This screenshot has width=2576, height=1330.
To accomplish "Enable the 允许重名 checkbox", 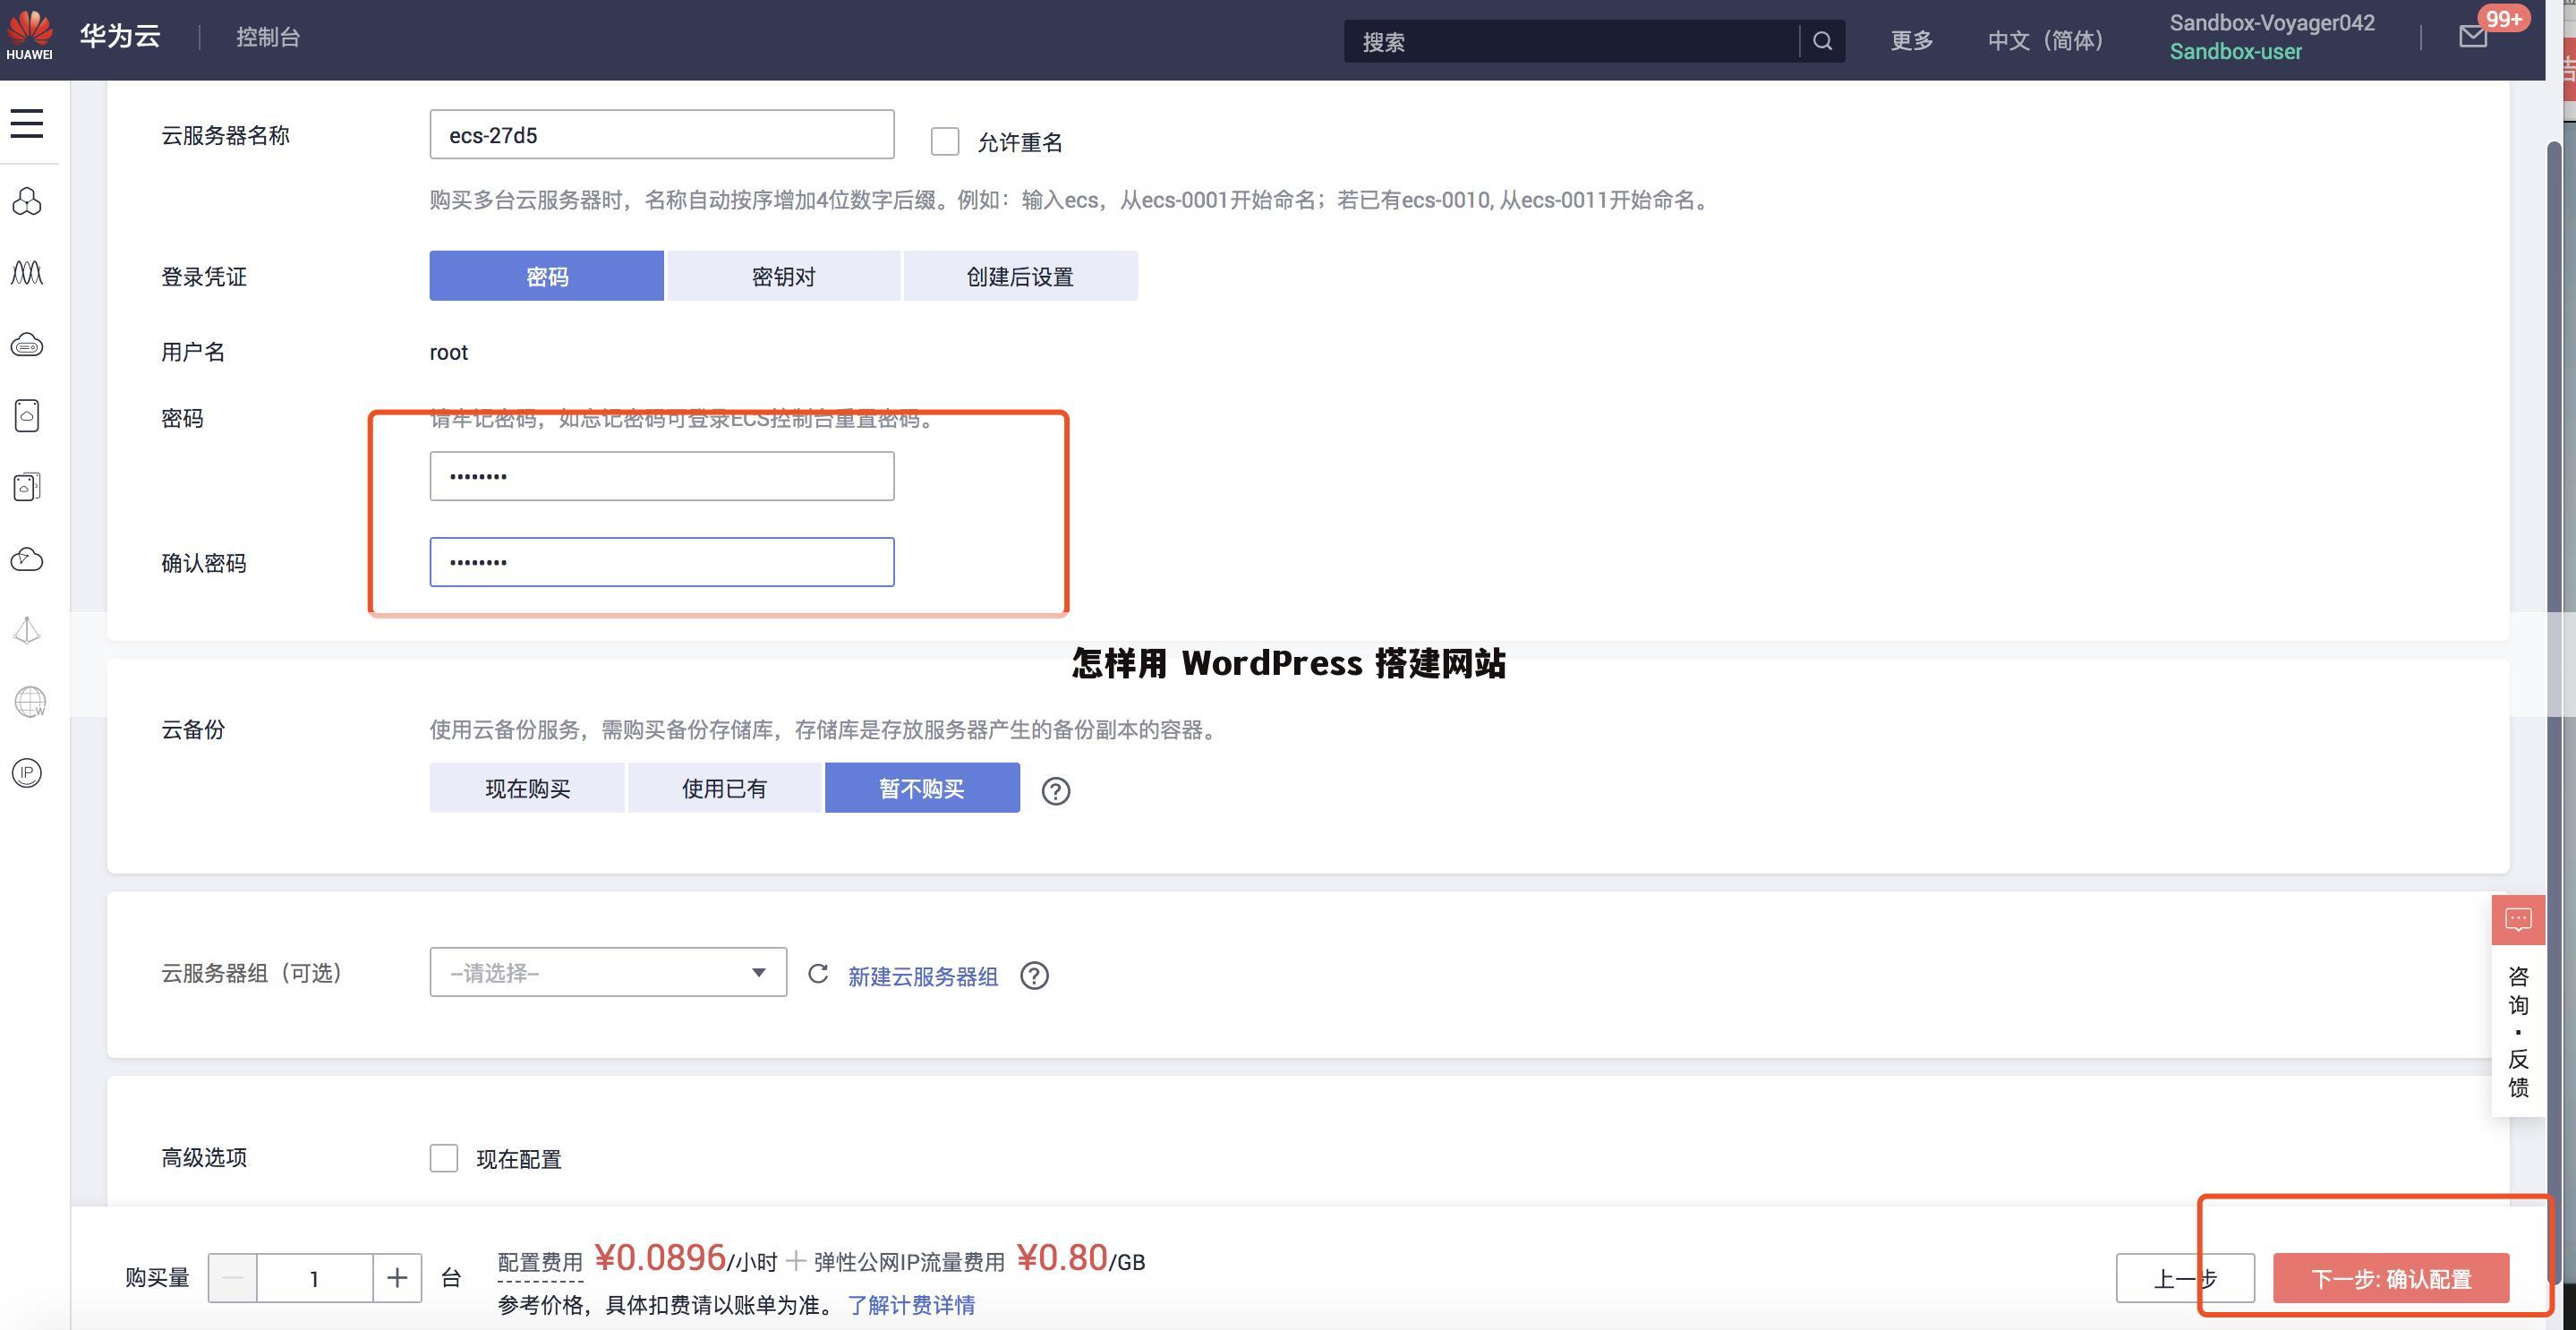I will (945, 141).
